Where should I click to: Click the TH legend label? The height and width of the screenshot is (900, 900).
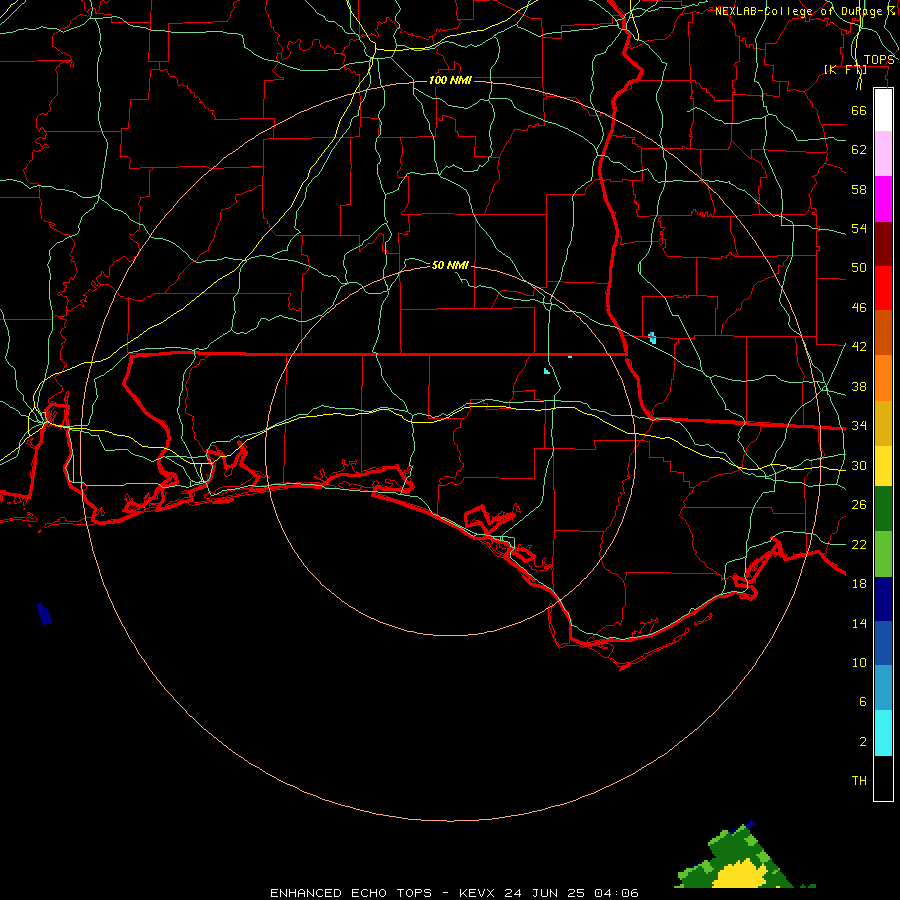click(x=859, y=780)
